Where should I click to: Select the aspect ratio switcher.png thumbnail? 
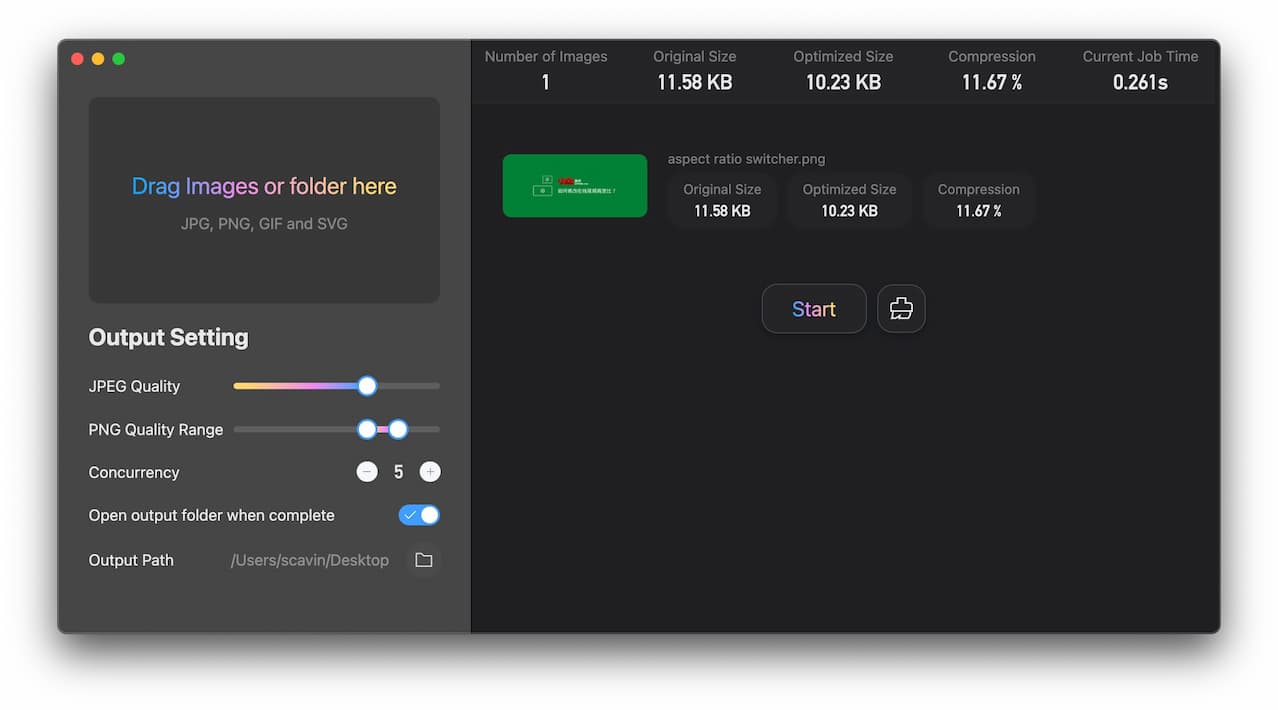(x=574, y=186)
